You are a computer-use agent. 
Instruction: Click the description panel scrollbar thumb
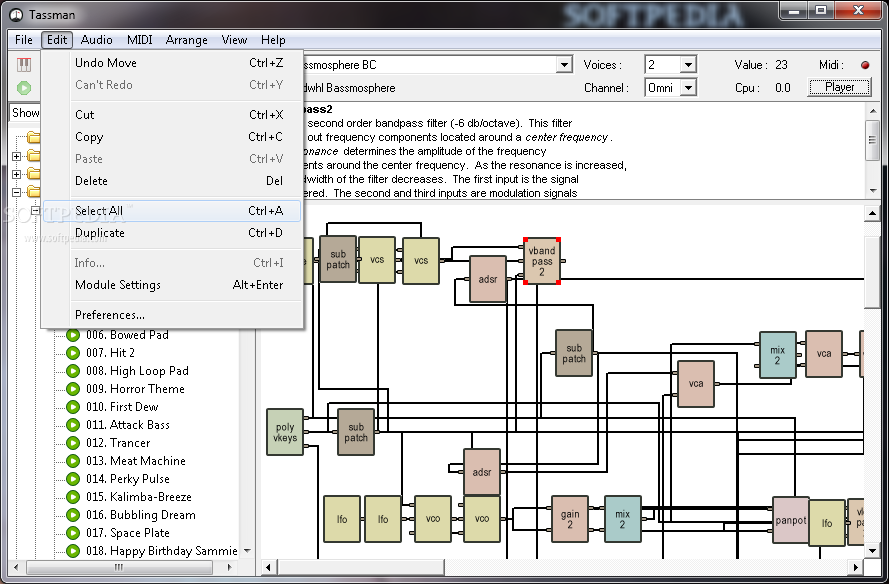[x=873, y=140]
